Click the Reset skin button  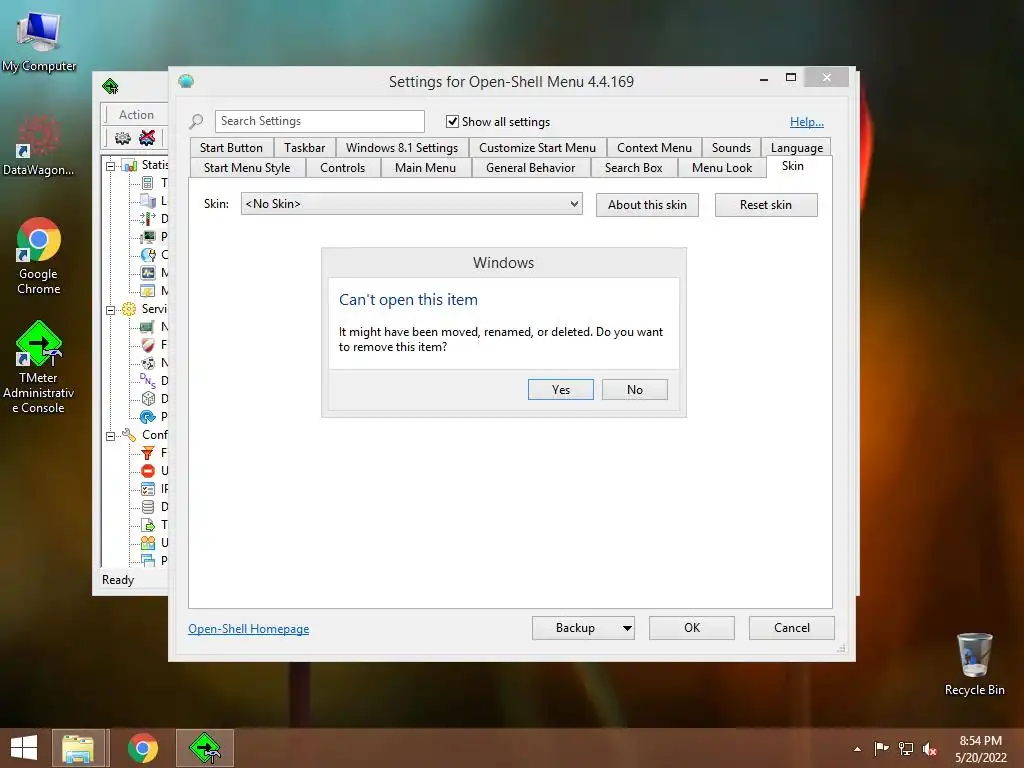pos(765,205)
